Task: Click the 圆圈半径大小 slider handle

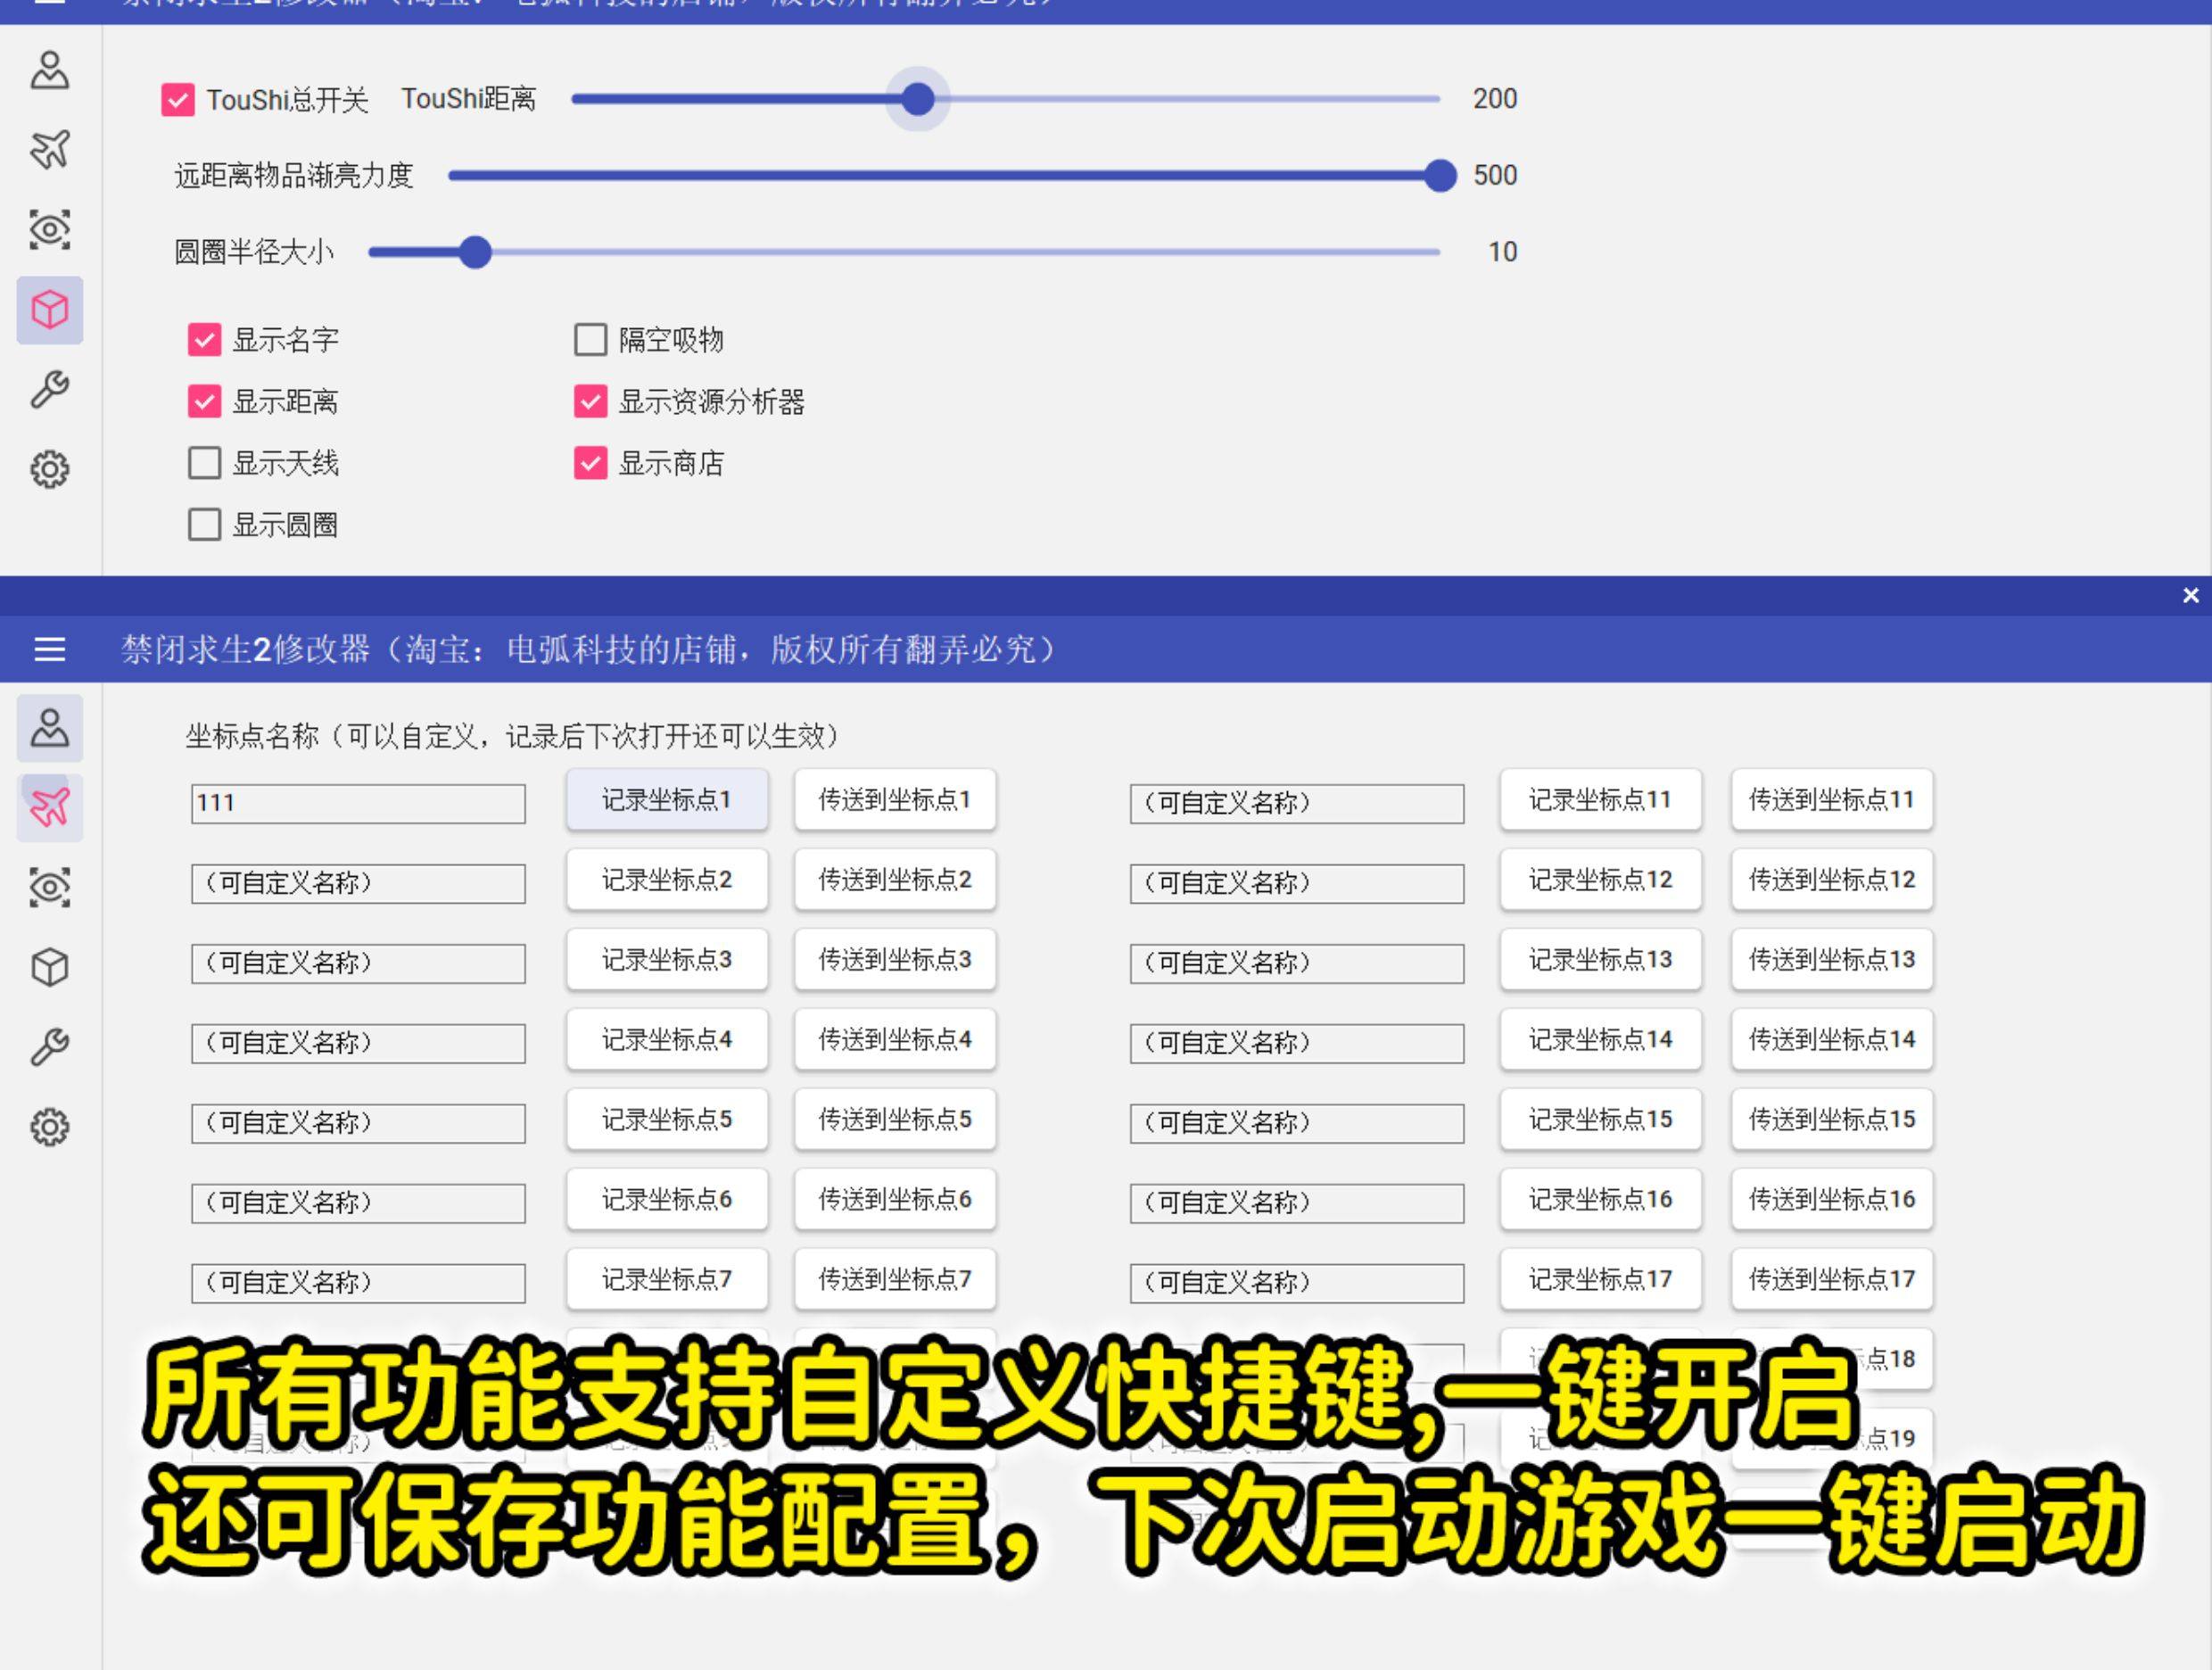Action: 476,252
